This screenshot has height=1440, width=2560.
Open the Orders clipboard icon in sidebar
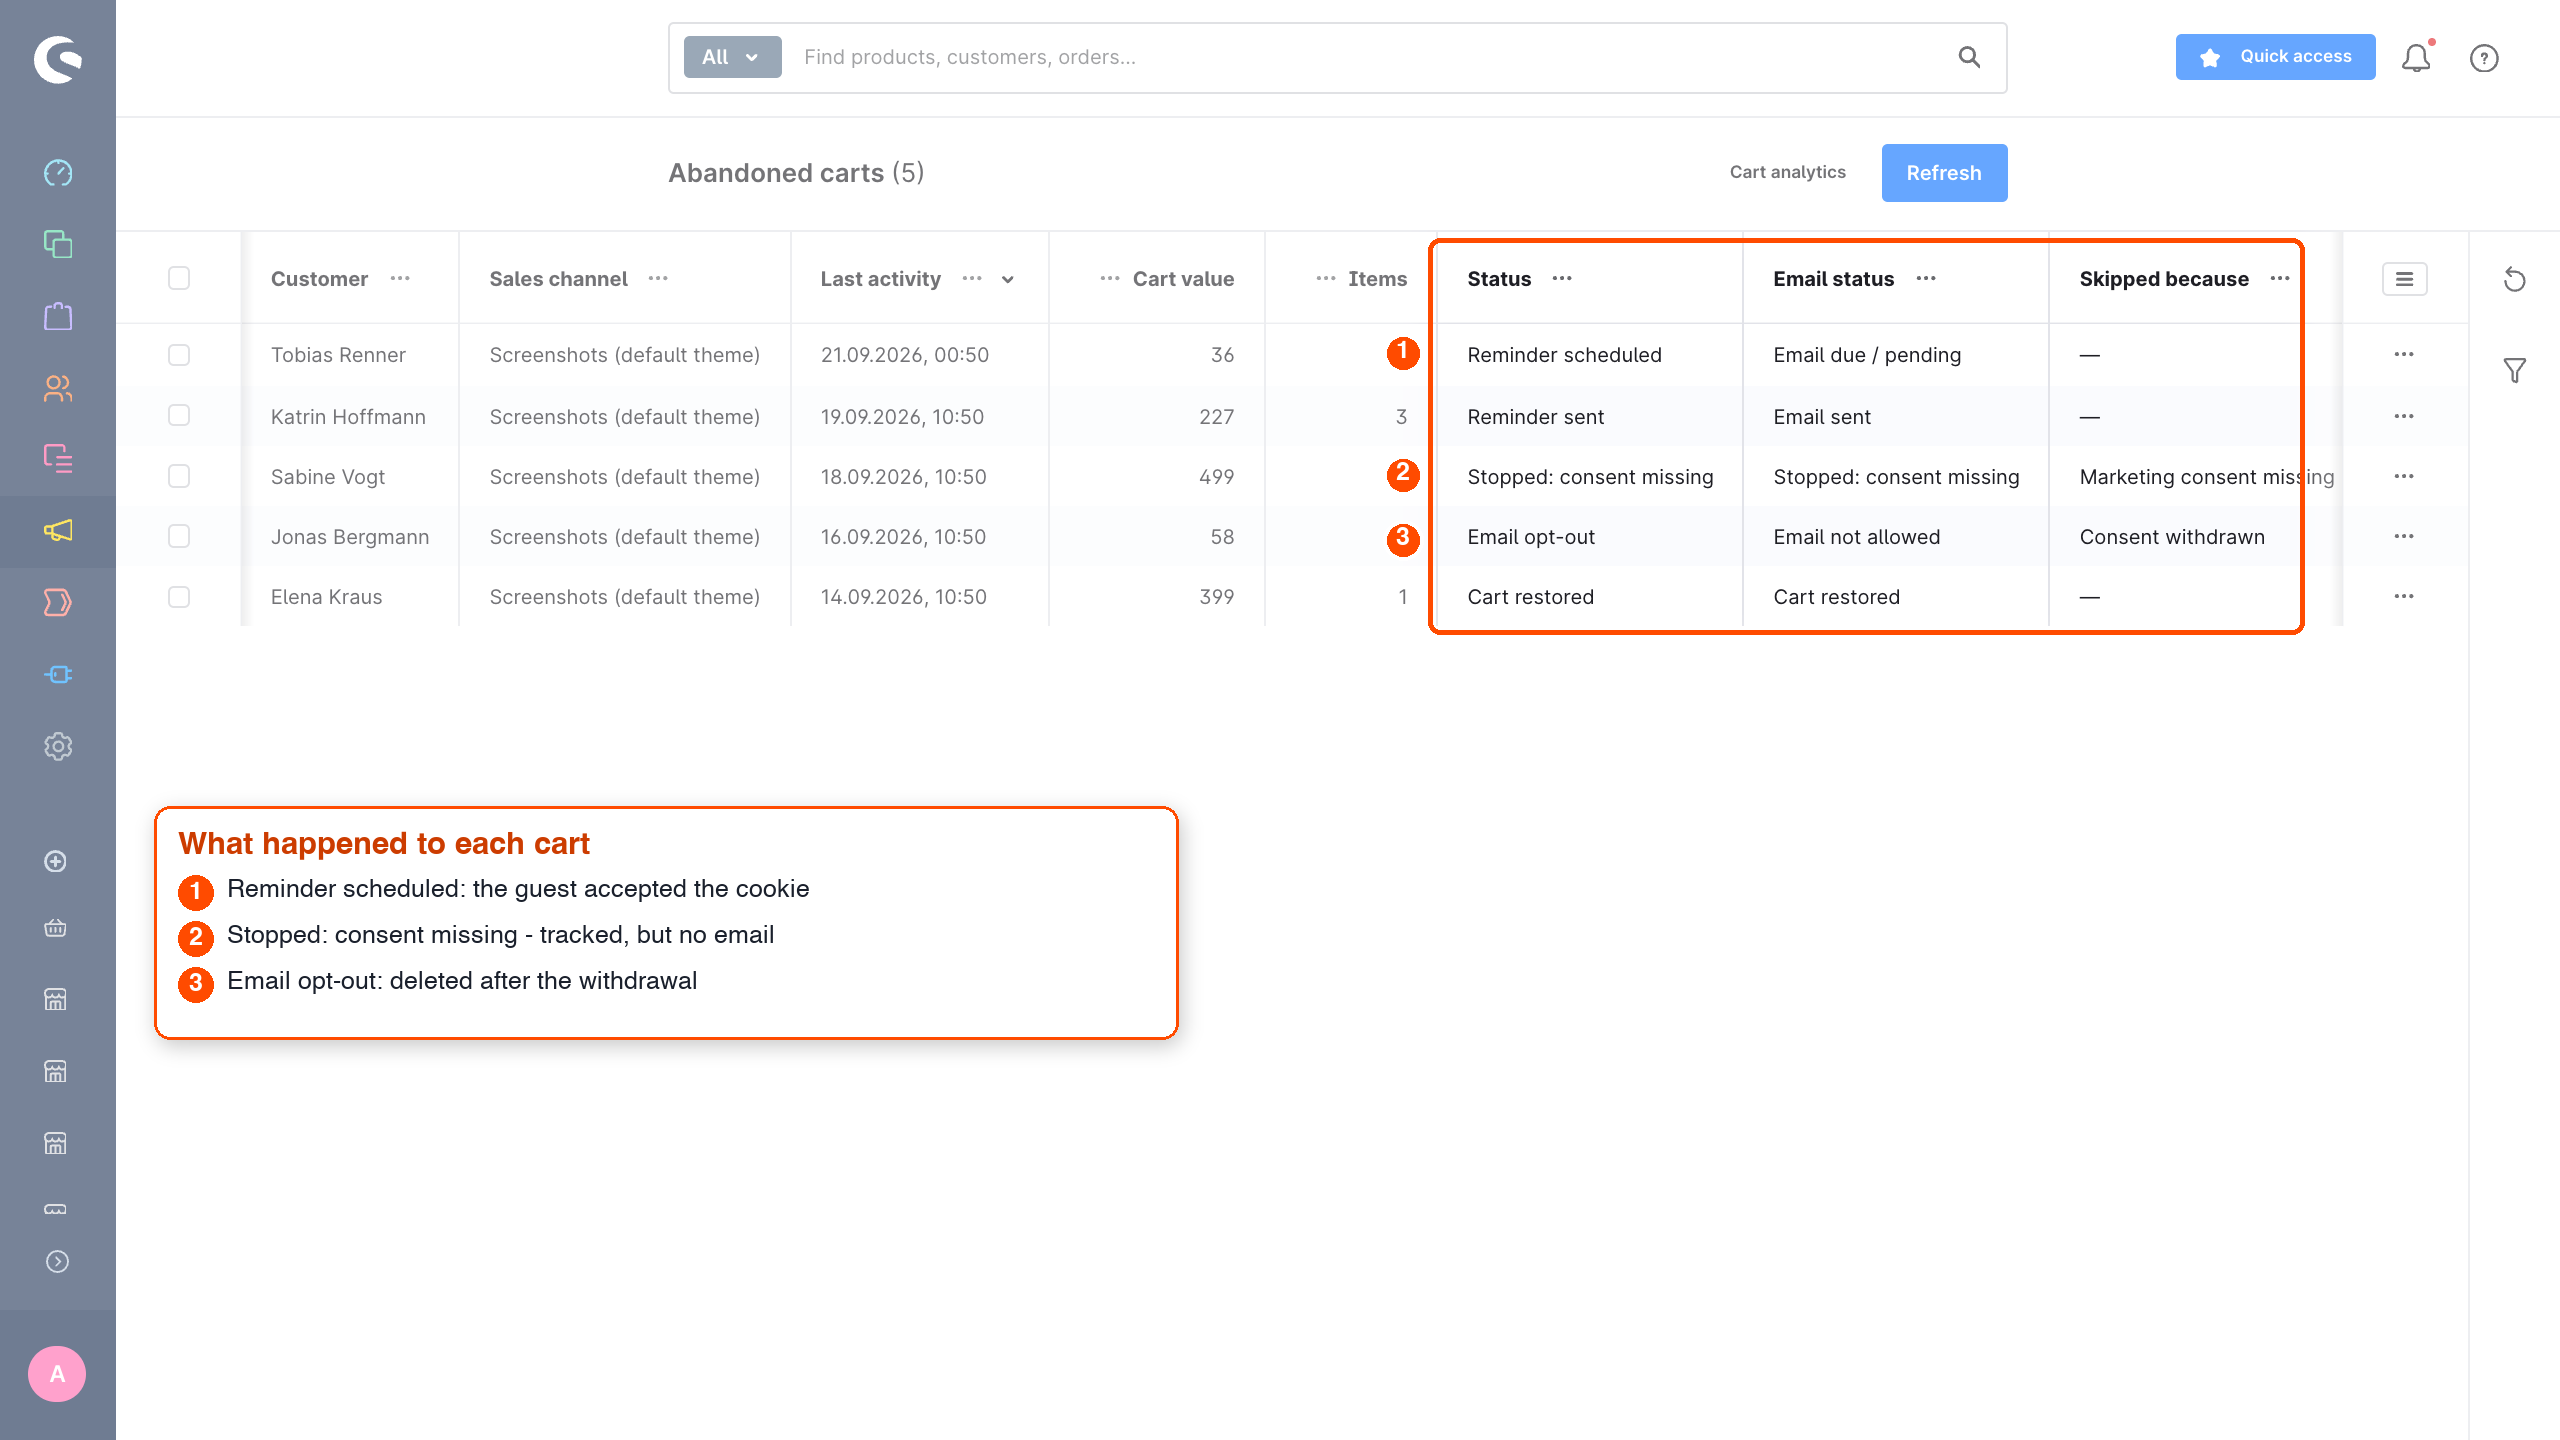[x=58, y=316]
